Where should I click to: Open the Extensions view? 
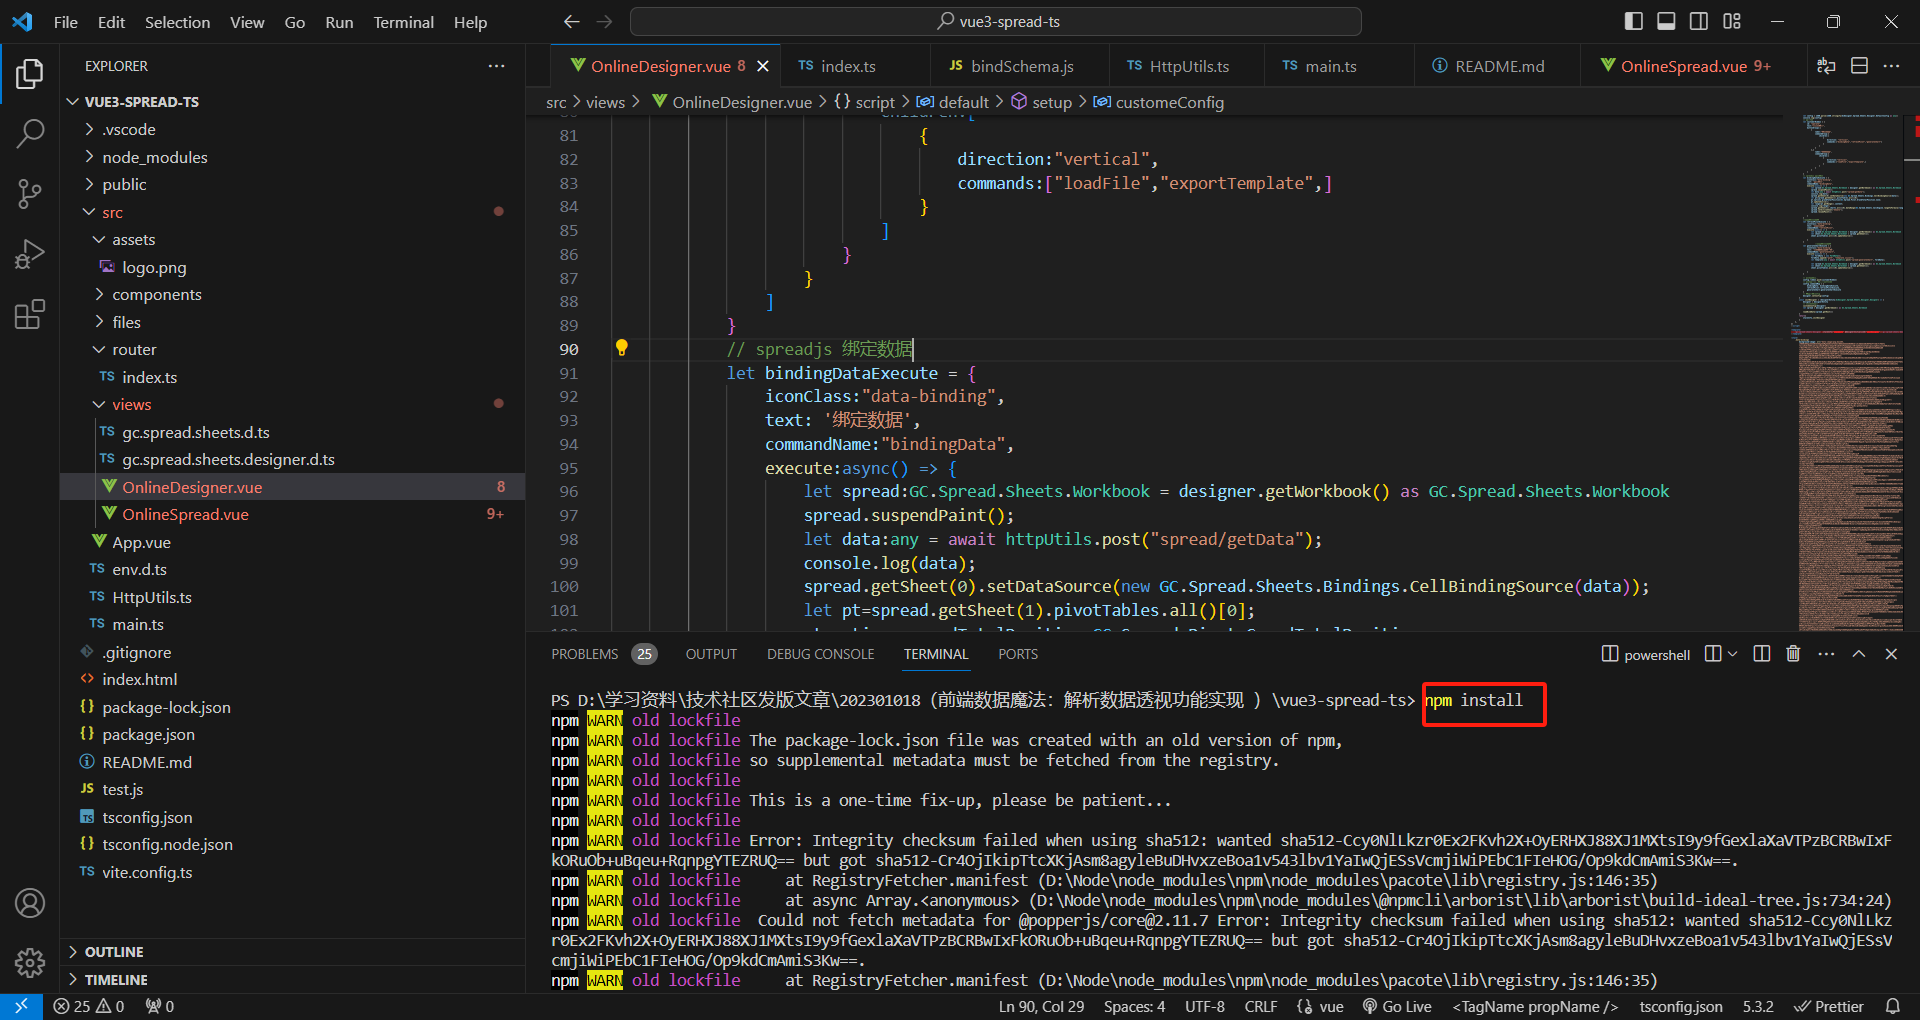30,315
